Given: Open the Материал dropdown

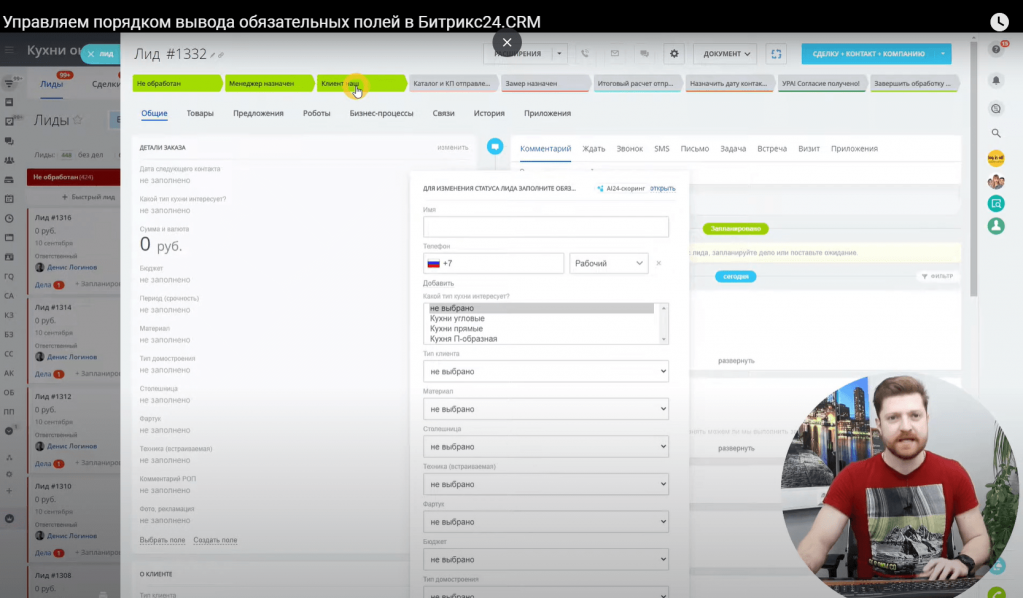Looking at the screenshot, I should click(545, 409).
